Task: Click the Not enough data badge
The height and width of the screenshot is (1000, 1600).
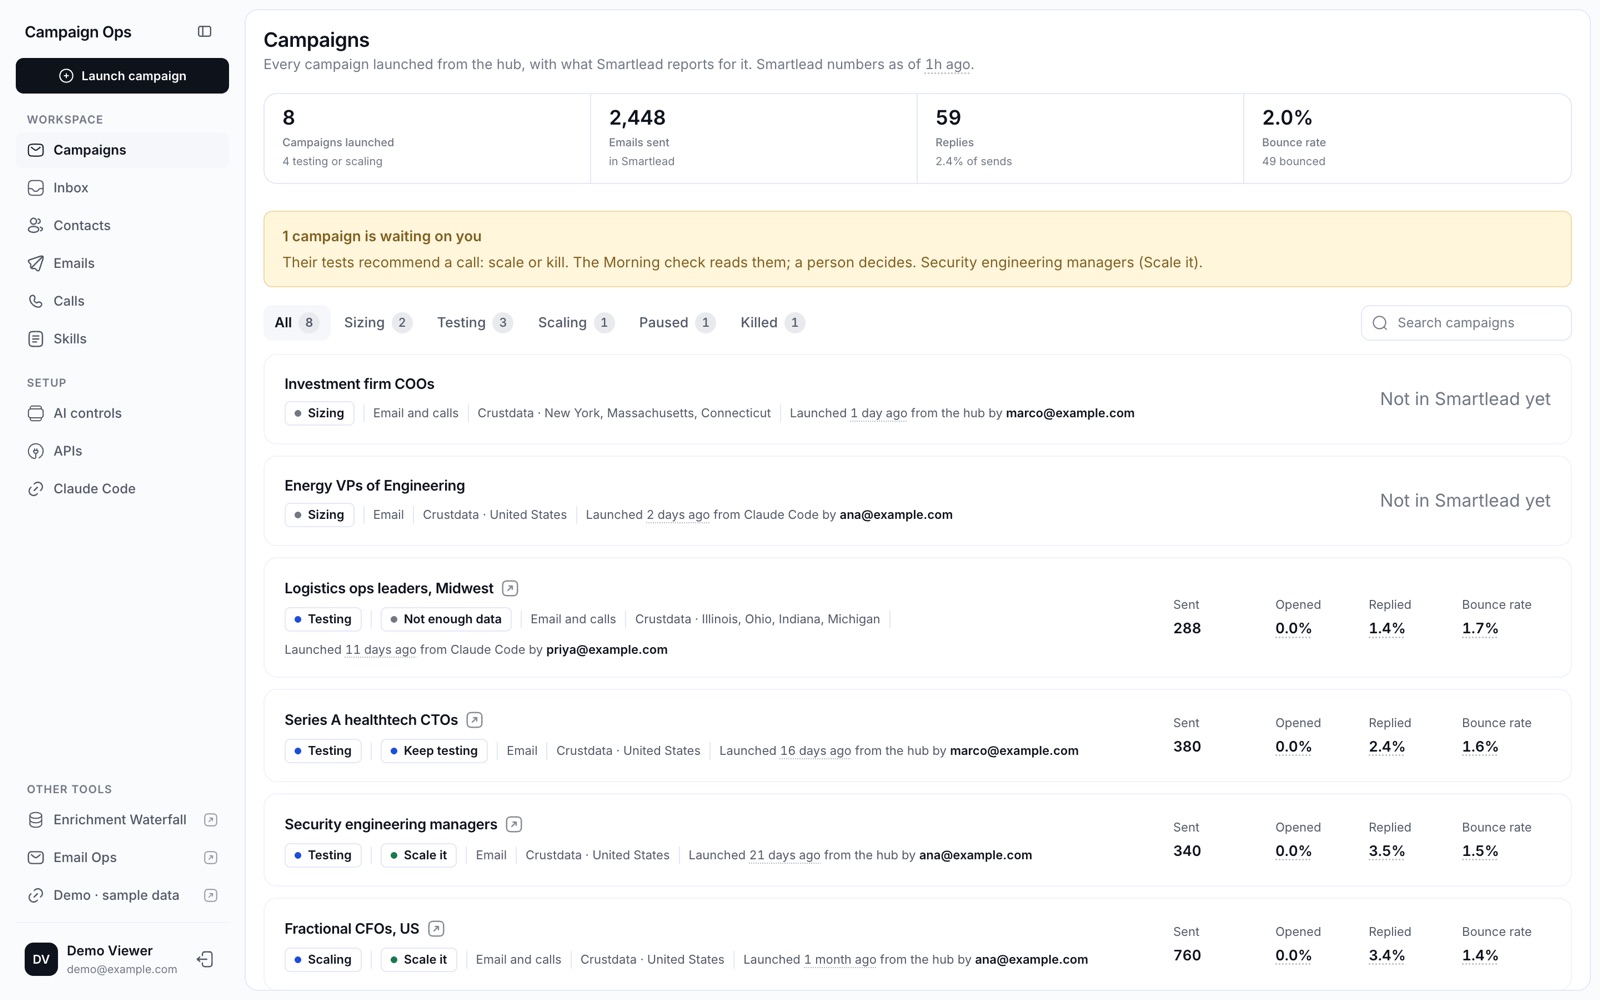Action: pos(446,619)
